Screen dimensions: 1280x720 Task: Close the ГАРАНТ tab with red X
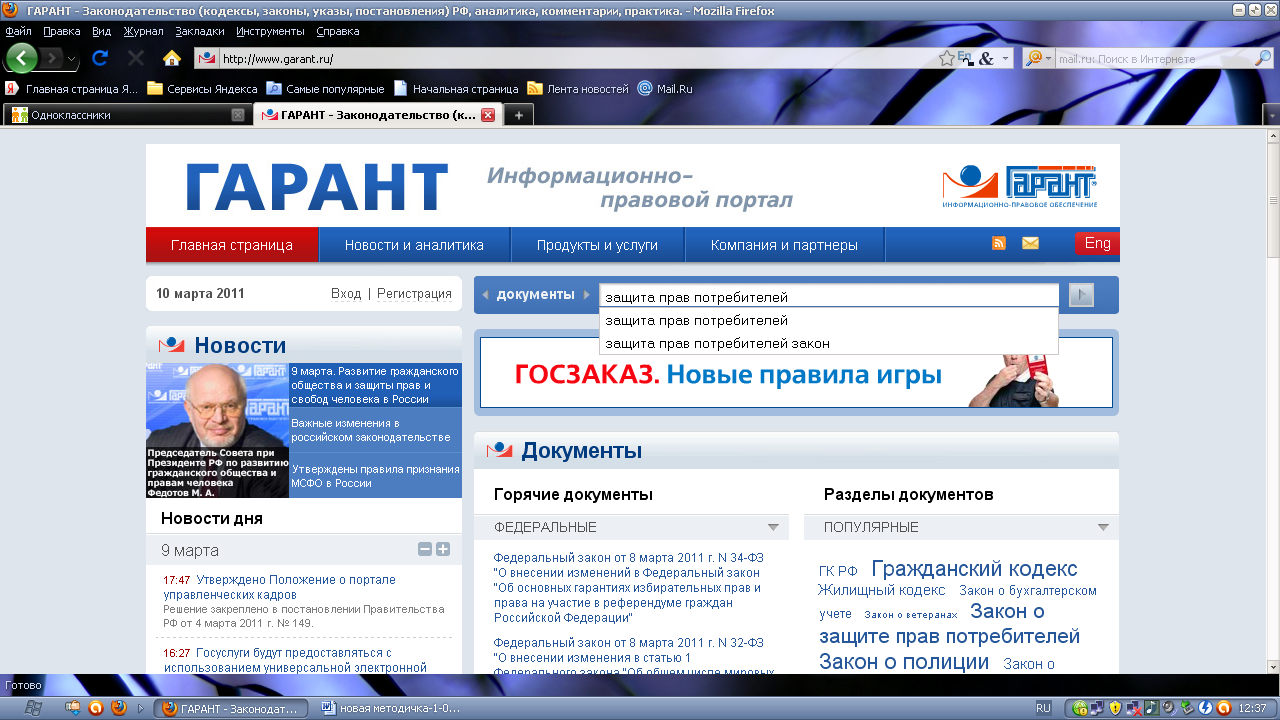click(x=488, y=115)
